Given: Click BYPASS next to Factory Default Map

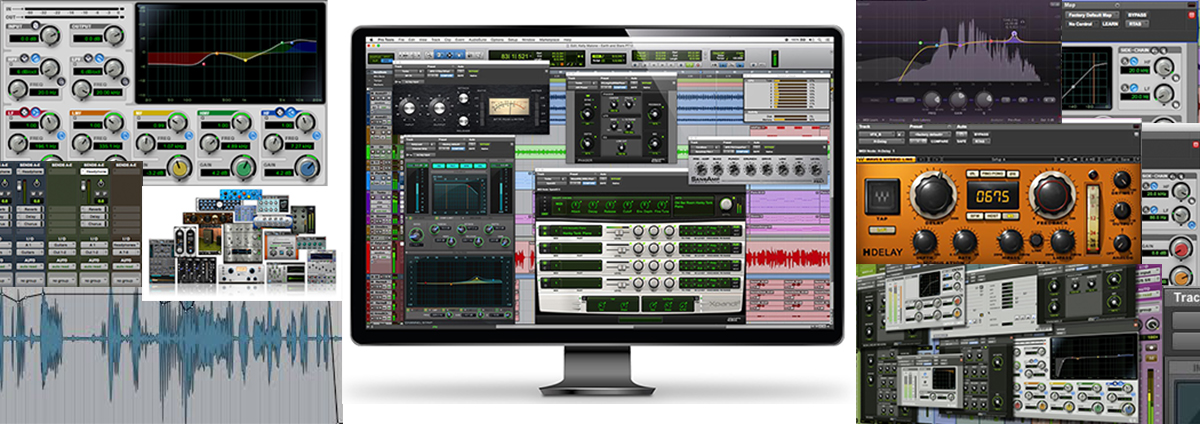Looking at the screenshot, I should (1137, 15).
